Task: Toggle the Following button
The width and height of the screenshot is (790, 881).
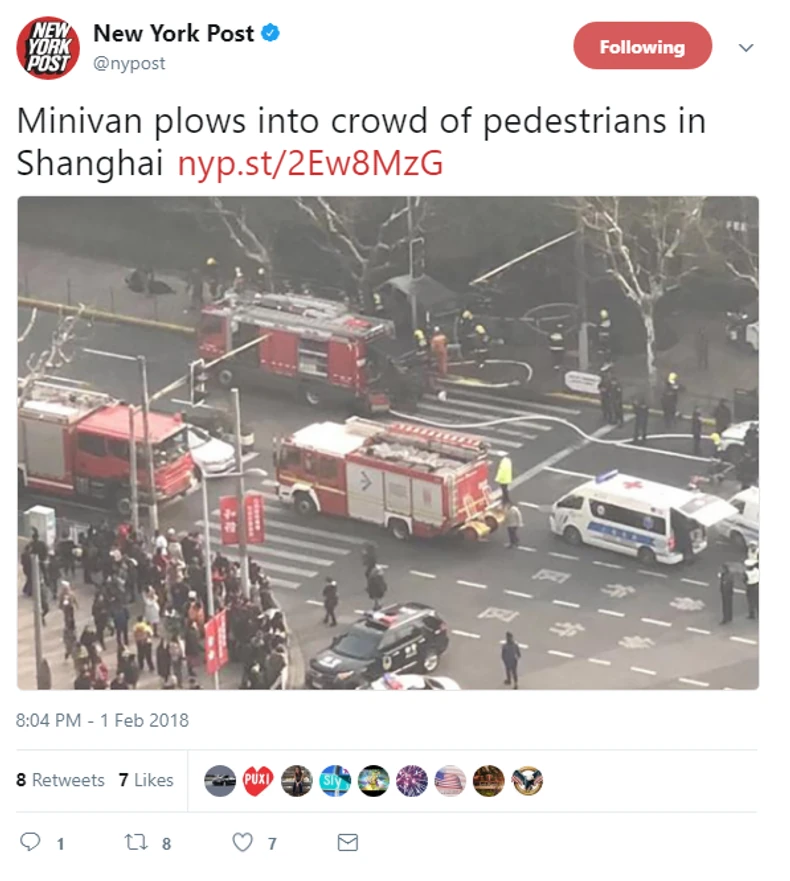Action: tap(642, 46)
